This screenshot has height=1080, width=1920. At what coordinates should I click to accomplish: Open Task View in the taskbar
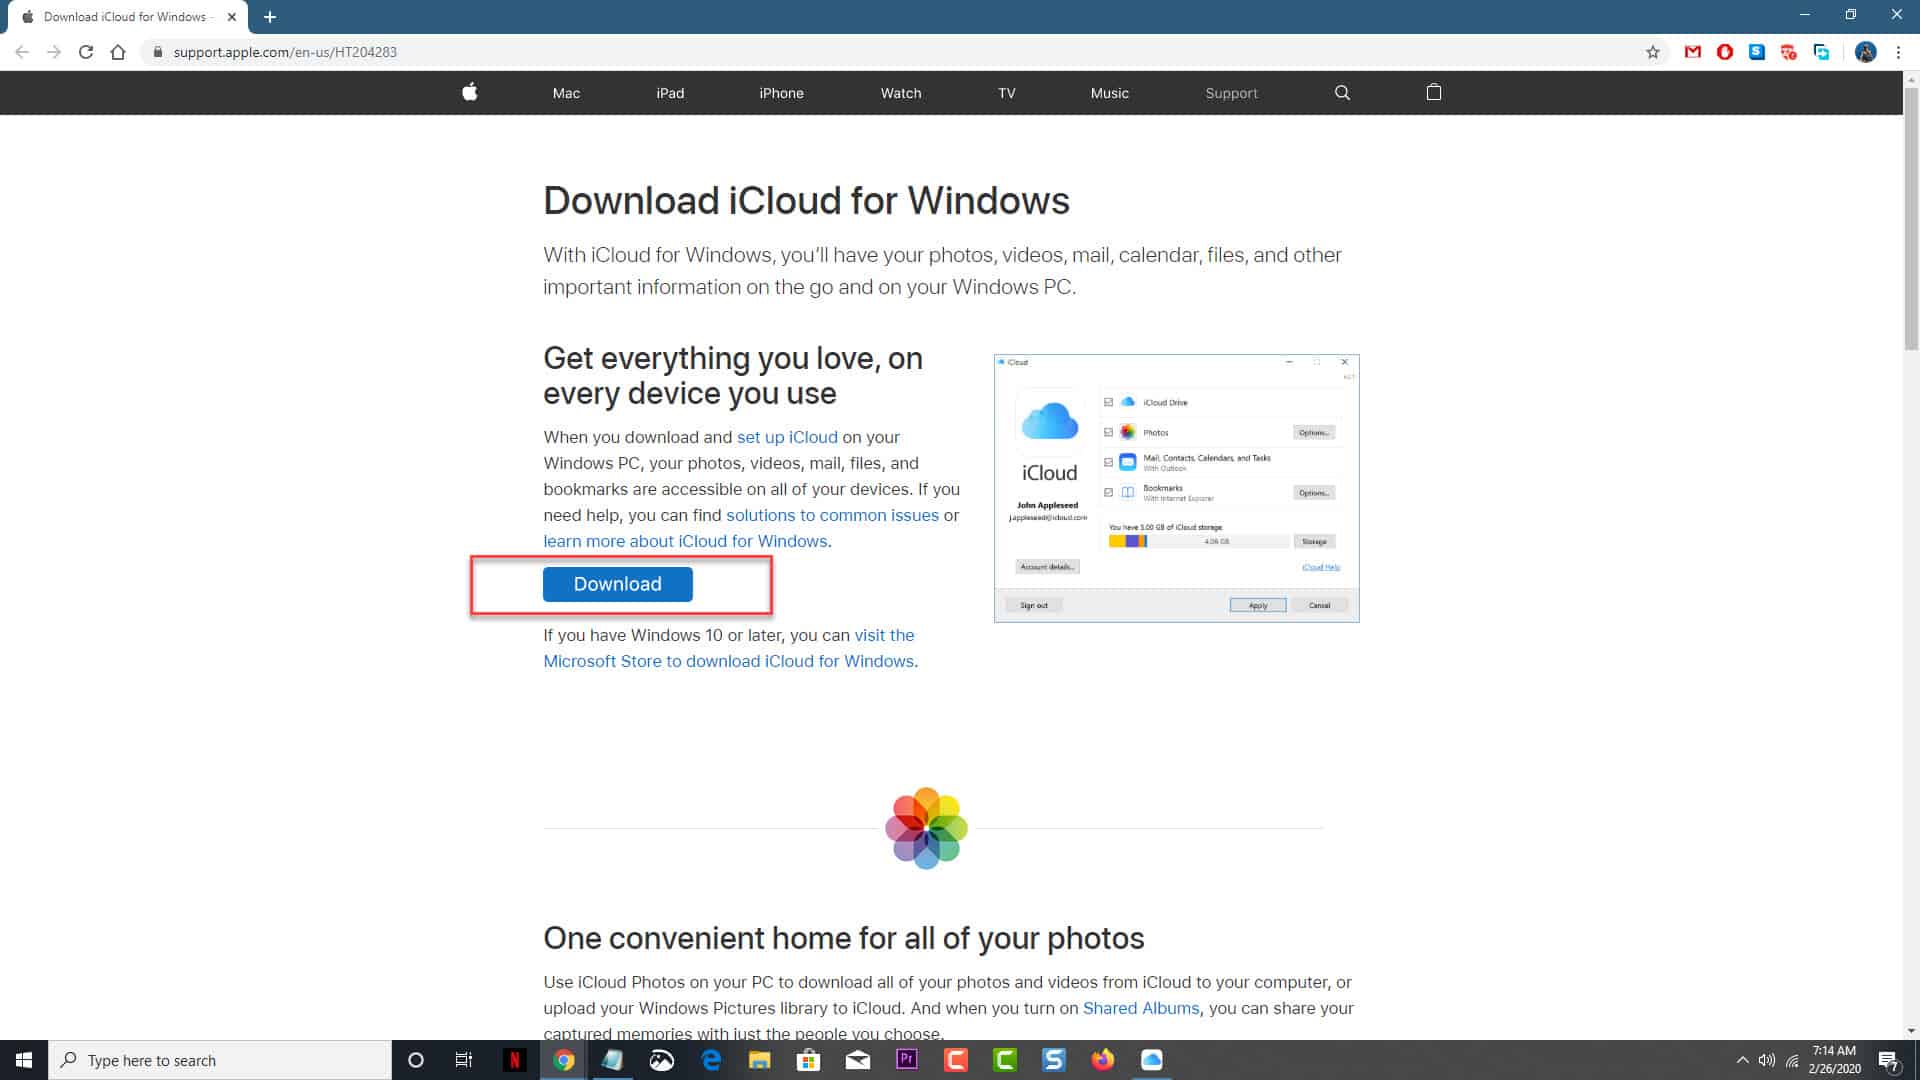click(x=464, y=1060)
